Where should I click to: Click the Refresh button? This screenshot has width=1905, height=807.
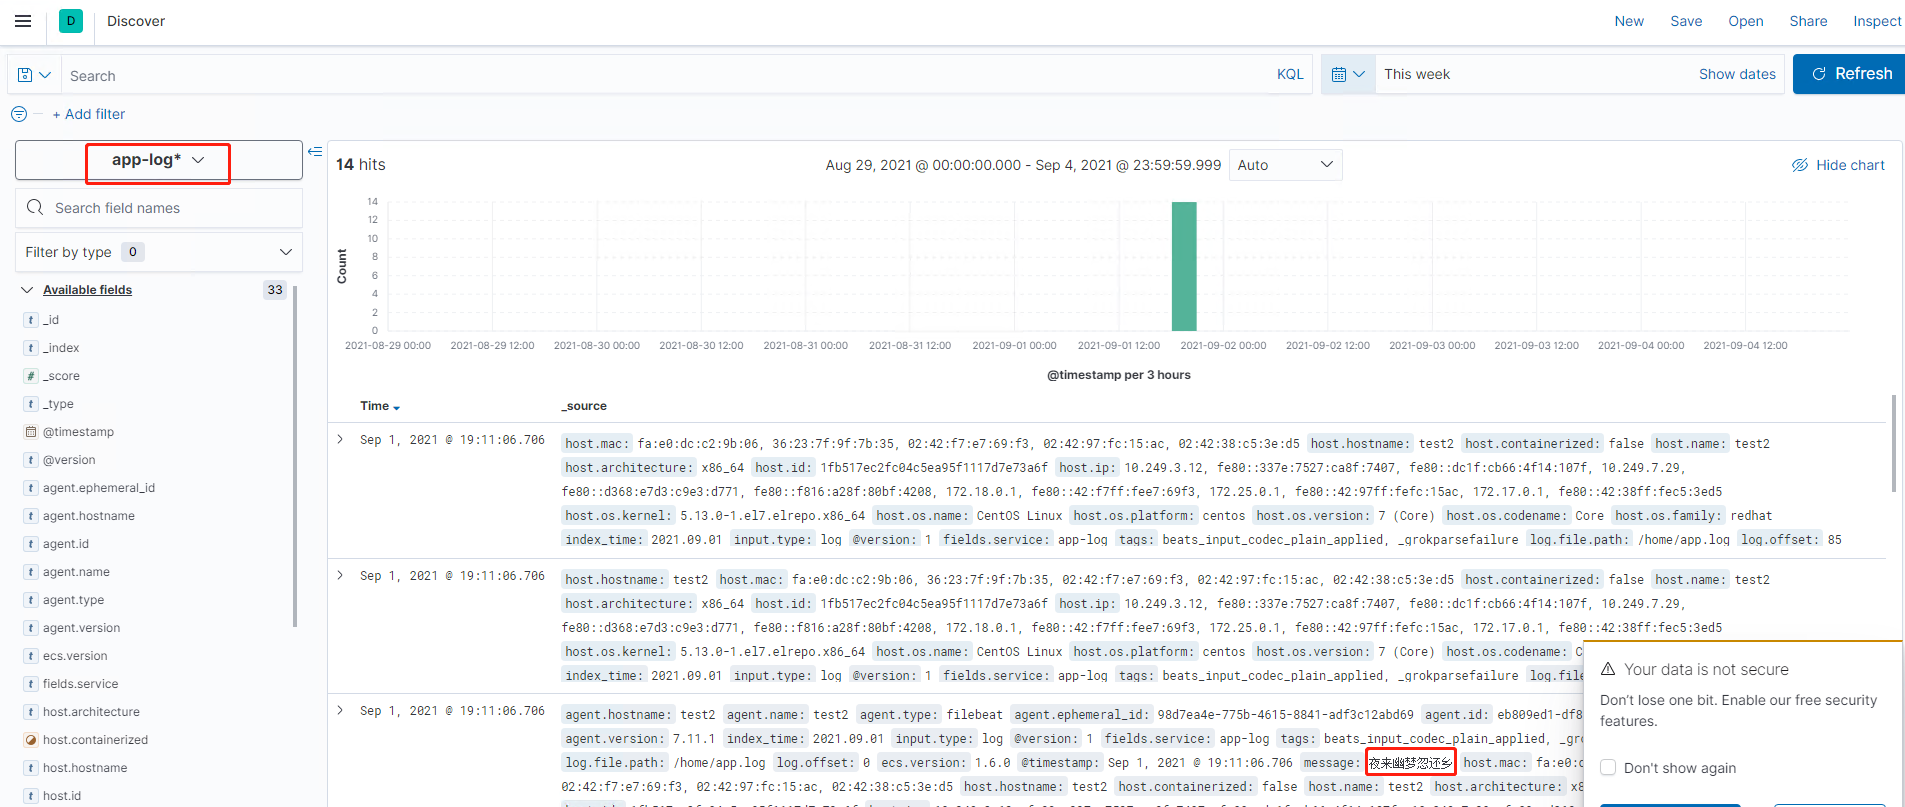1850,74
